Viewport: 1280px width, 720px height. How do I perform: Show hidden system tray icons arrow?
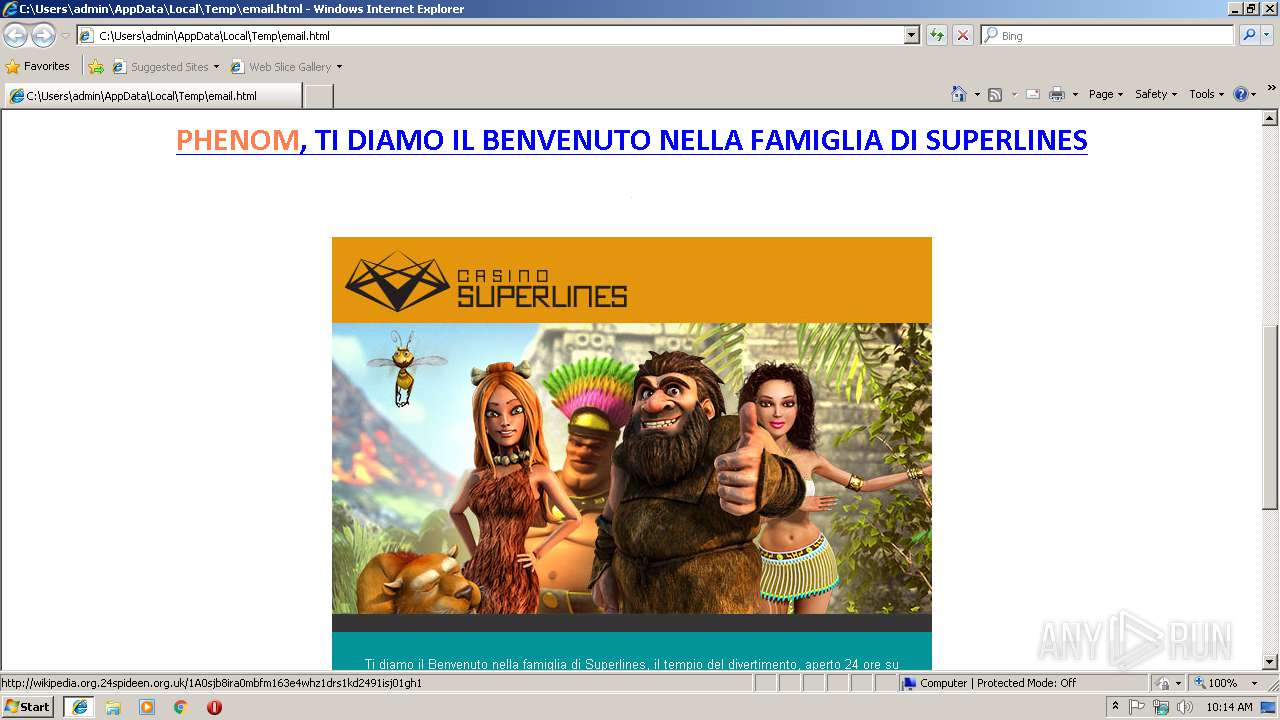(1115, 707)
